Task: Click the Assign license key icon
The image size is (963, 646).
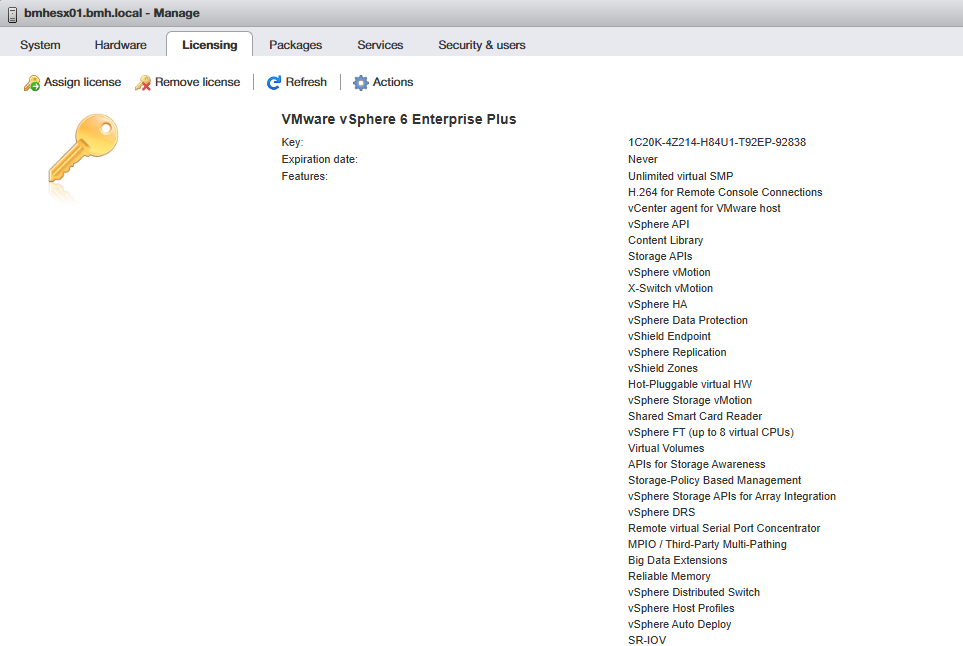Action: 32,83
